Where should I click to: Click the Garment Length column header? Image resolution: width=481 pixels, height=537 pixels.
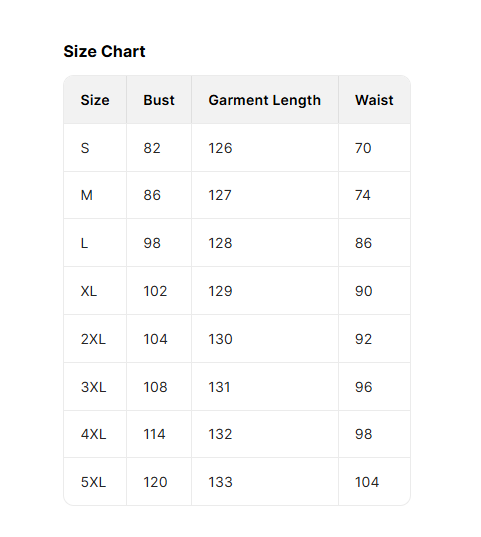click(x=264, y=100)
